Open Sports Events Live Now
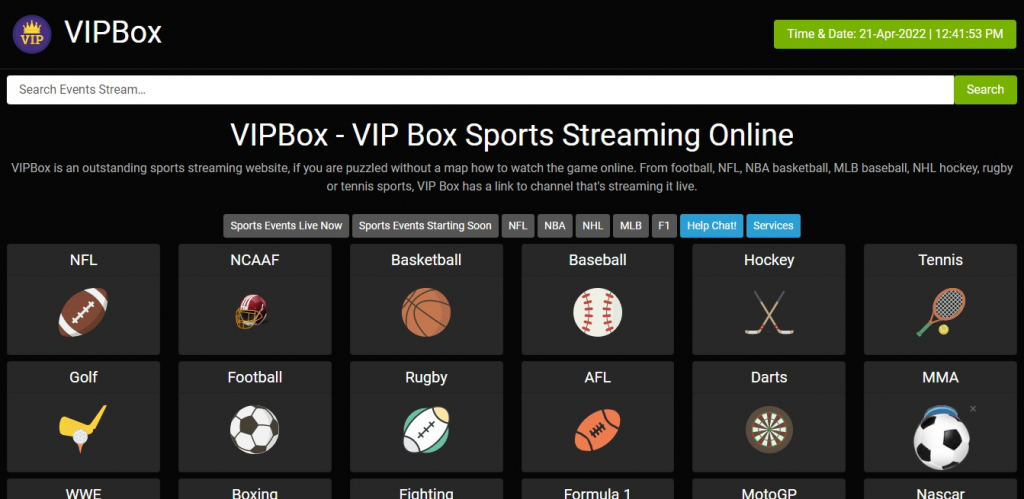1024x499 pixels. pos(286,226)
